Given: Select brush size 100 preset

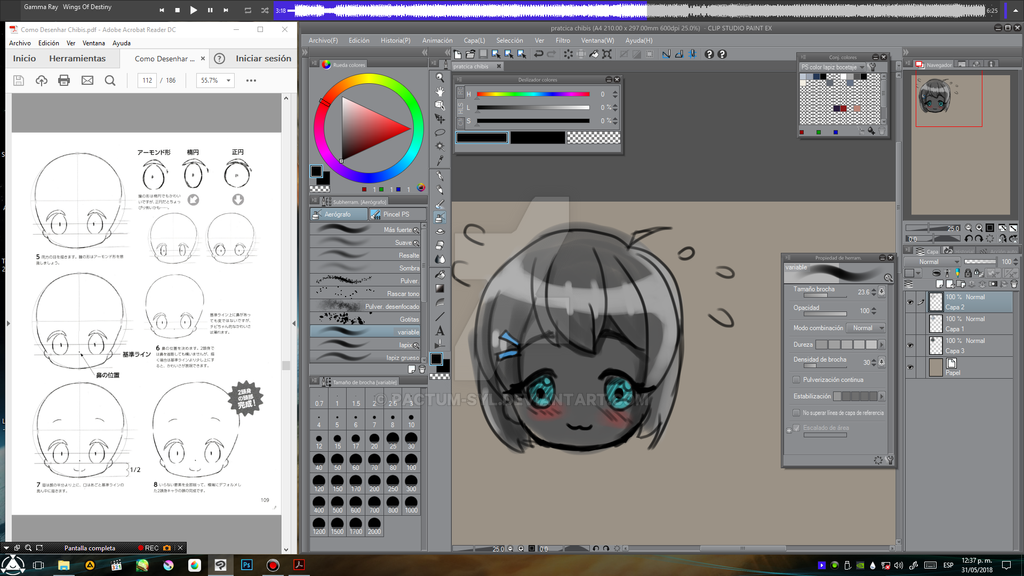Looking at the screenshot, I should coord(411,463).
